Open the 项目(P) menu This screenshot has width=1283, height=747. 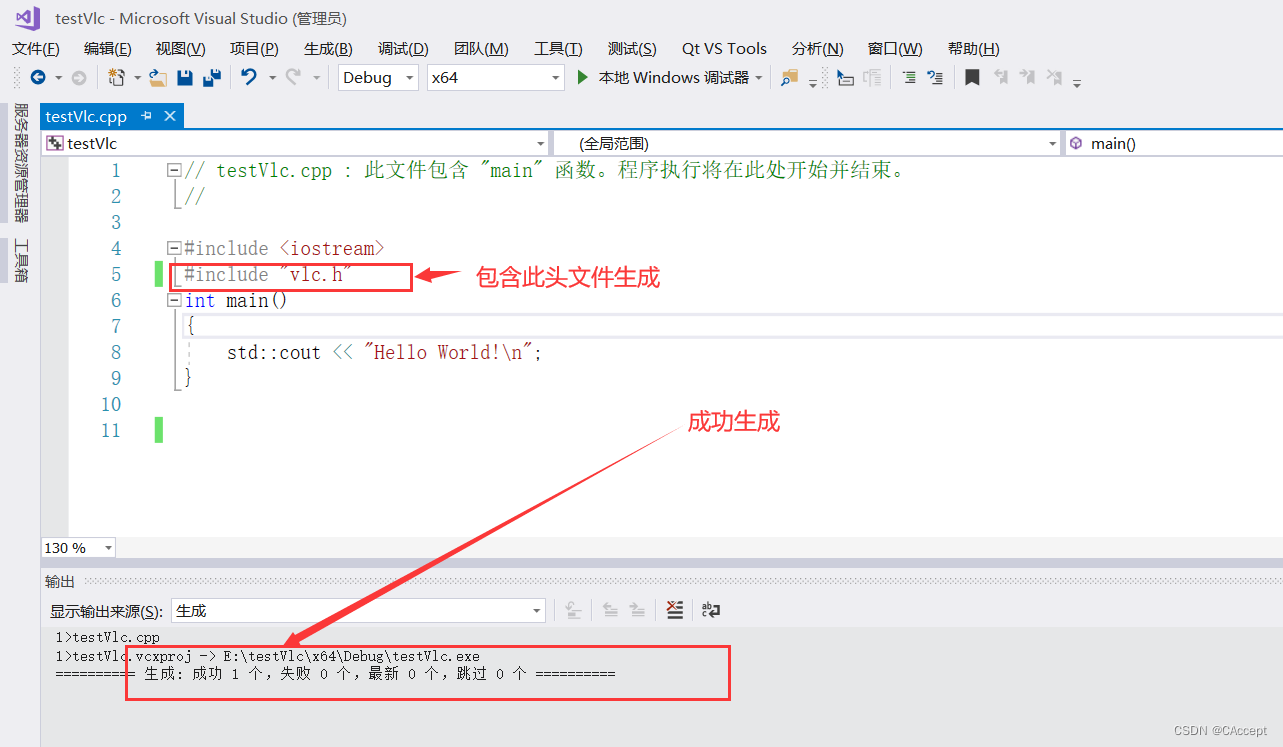tap(254, 48)
